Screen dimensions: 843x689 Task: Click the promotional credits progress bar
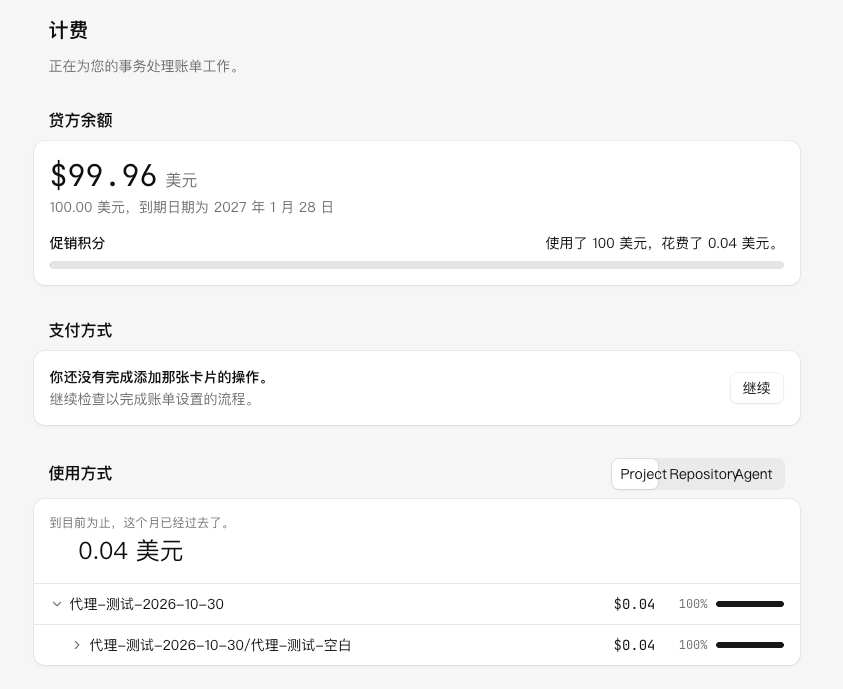tap(417, 265)
